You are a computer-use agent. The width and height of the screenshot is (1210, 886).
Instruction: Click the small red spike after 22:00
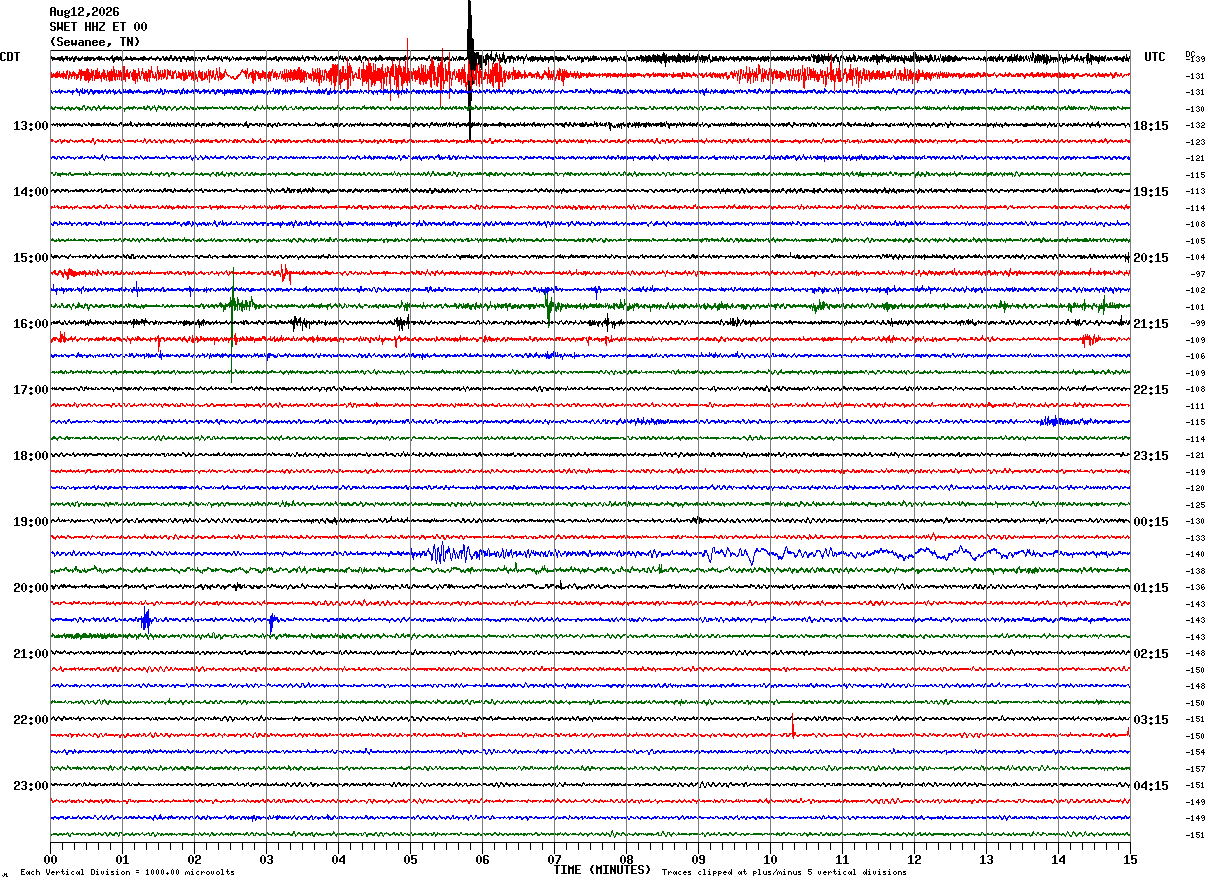(x=793, y=726)
